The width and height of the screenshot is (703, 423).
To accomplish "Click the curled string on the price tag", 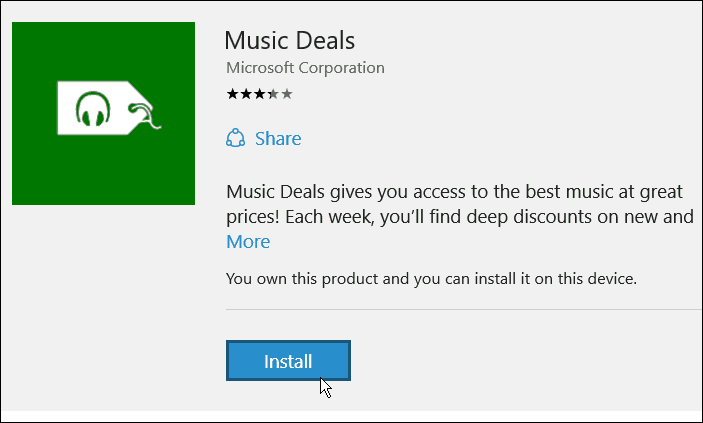I will [145, 115].
